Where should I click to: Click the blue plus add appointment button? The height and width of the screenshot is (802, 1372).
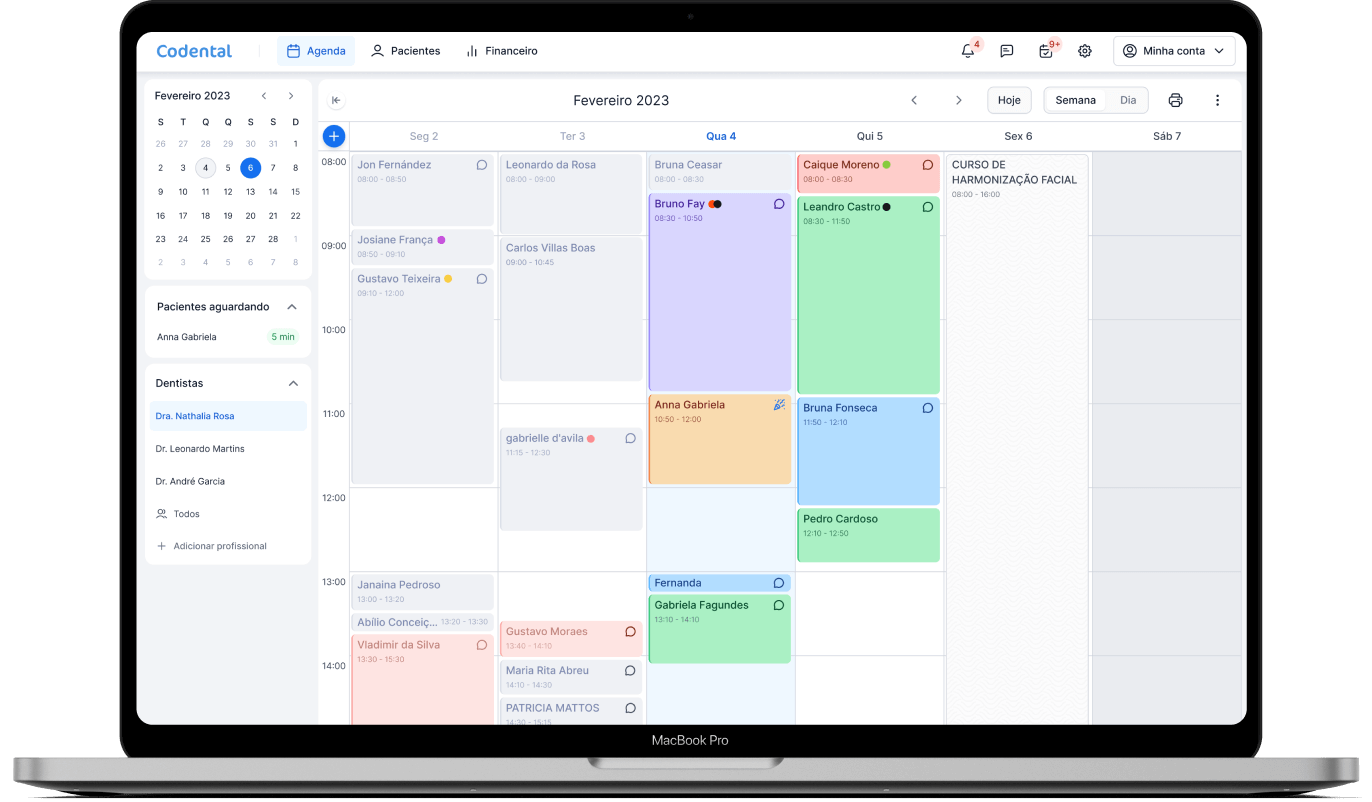click(x=334, y=136)
